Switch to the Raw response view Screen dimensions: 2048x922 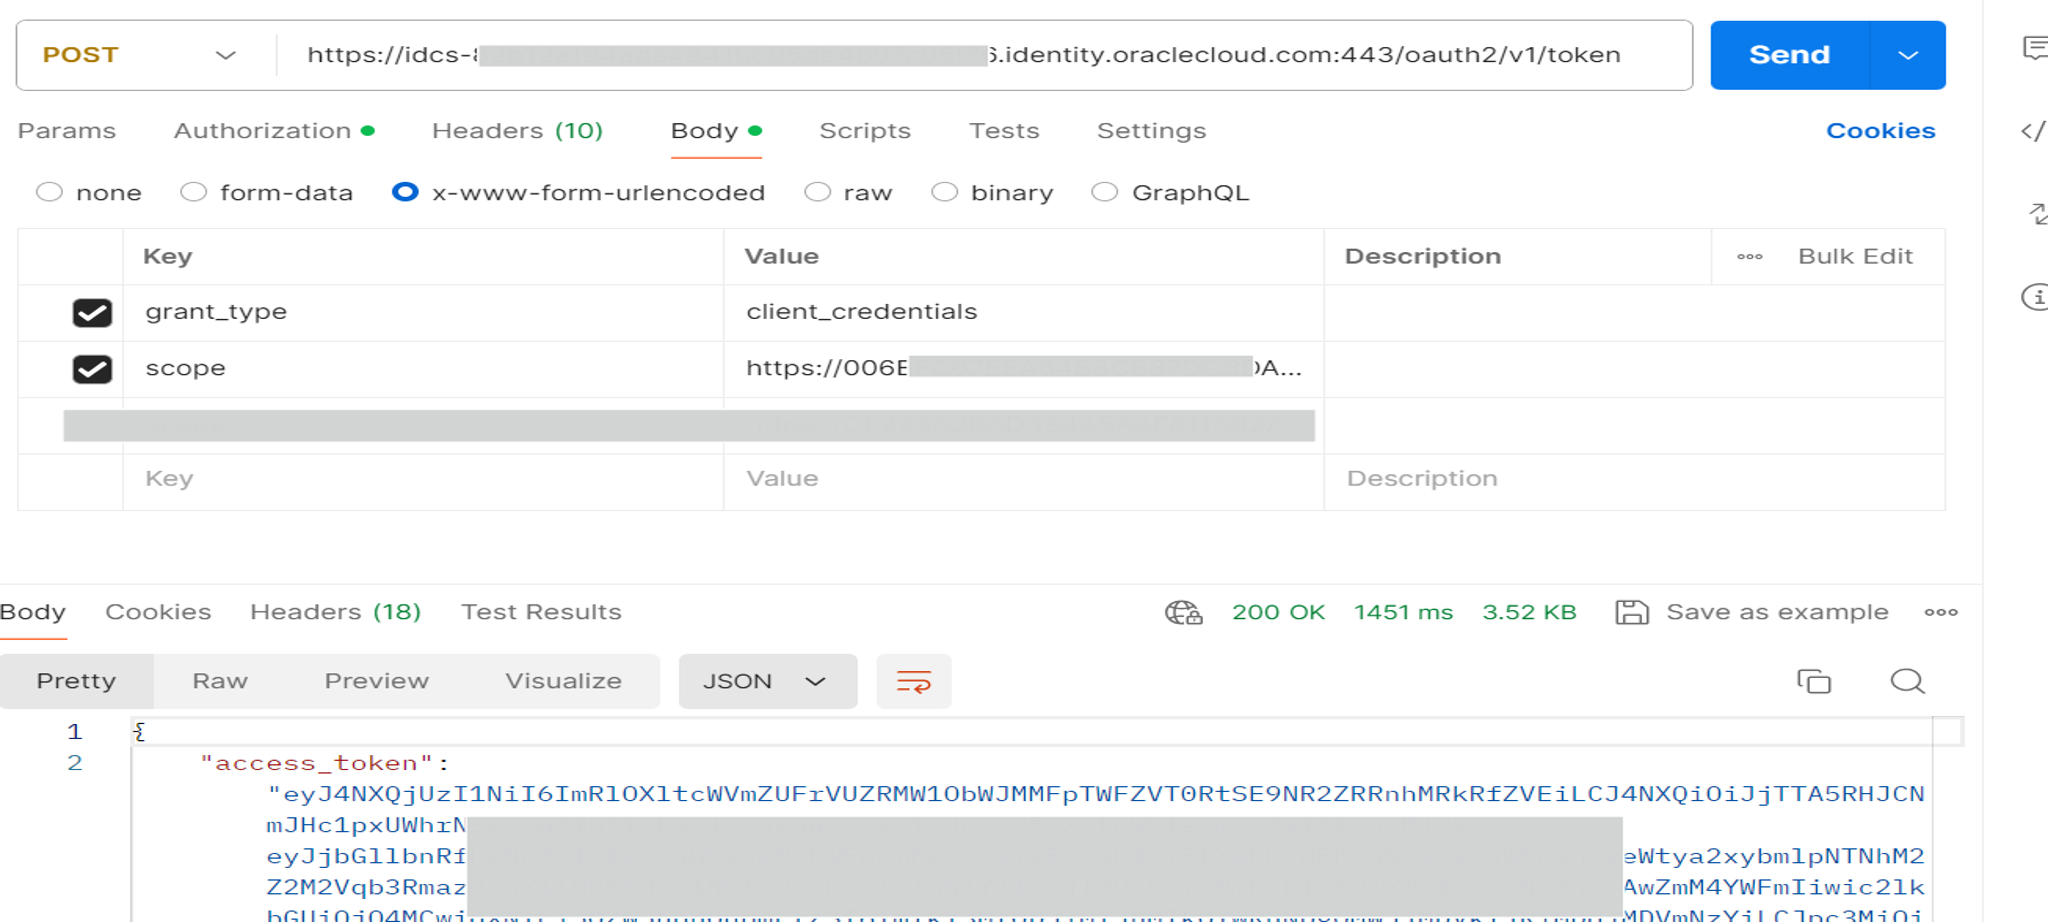point(218,681)
